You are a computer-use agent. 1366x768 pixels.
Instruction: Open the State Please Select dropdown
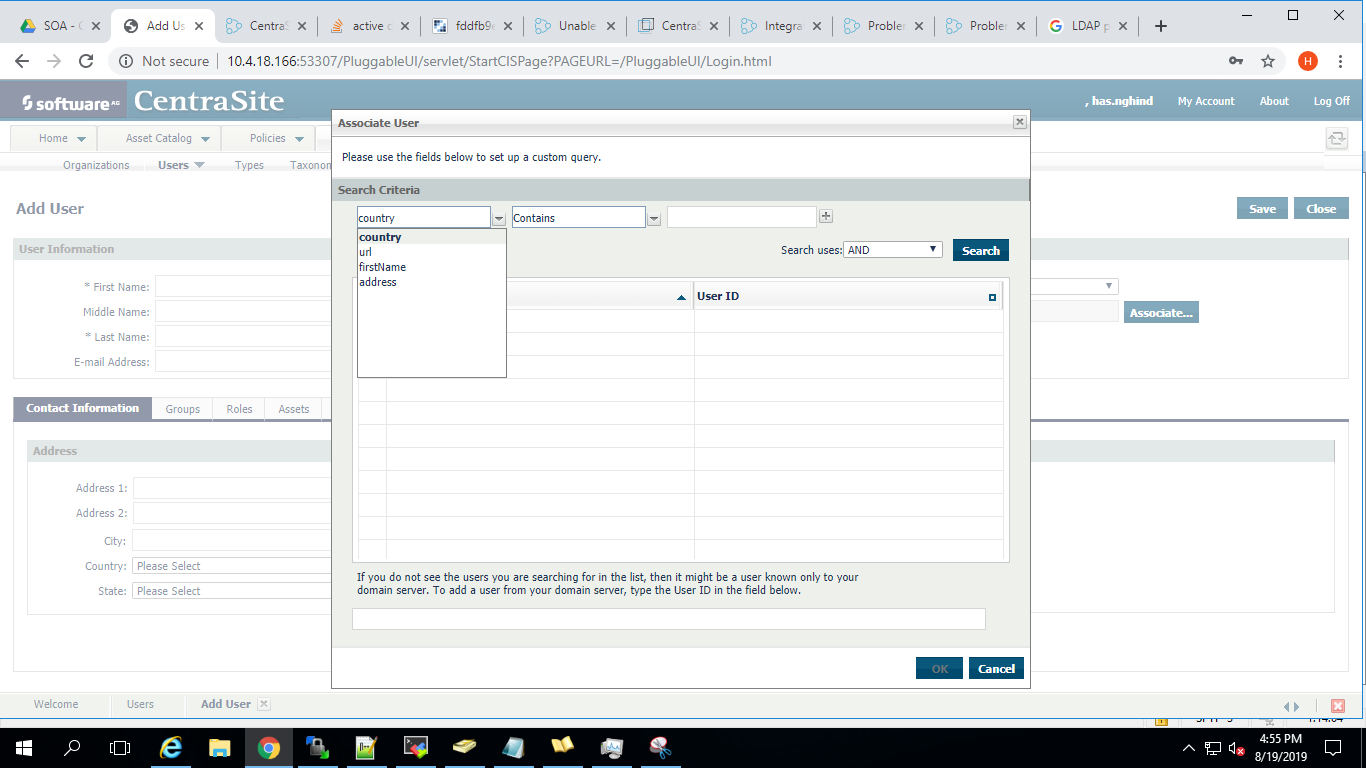232,591
